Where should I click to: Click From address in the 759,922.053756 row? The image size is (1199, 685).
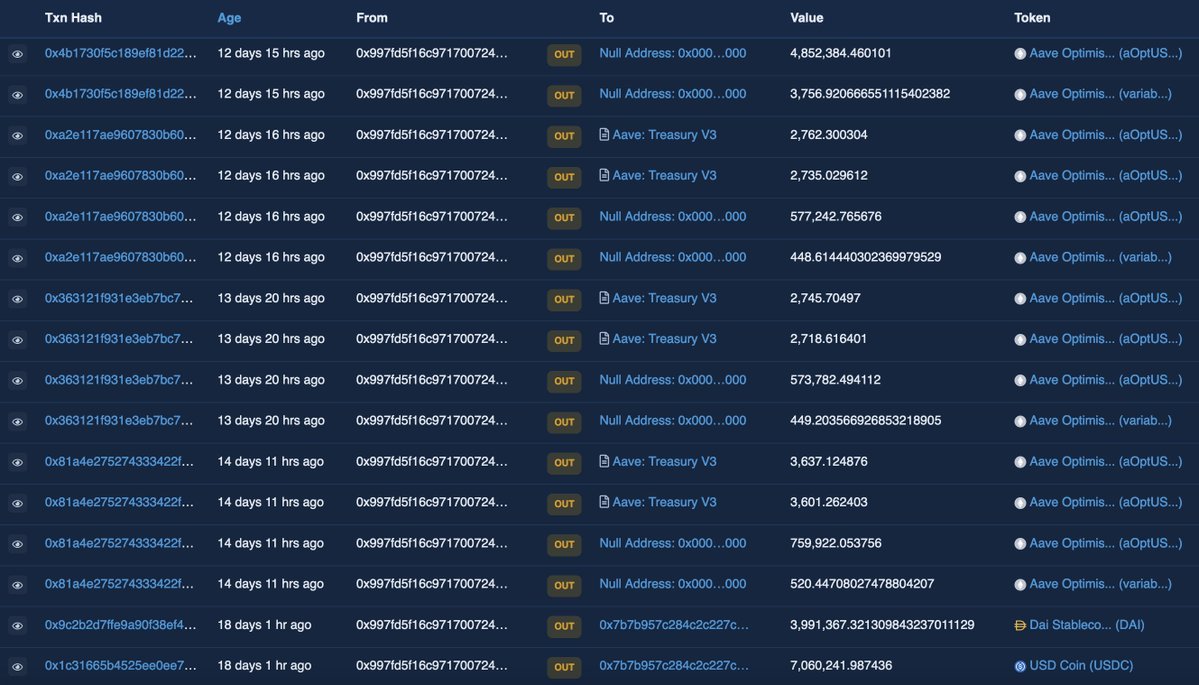(432, 544)
